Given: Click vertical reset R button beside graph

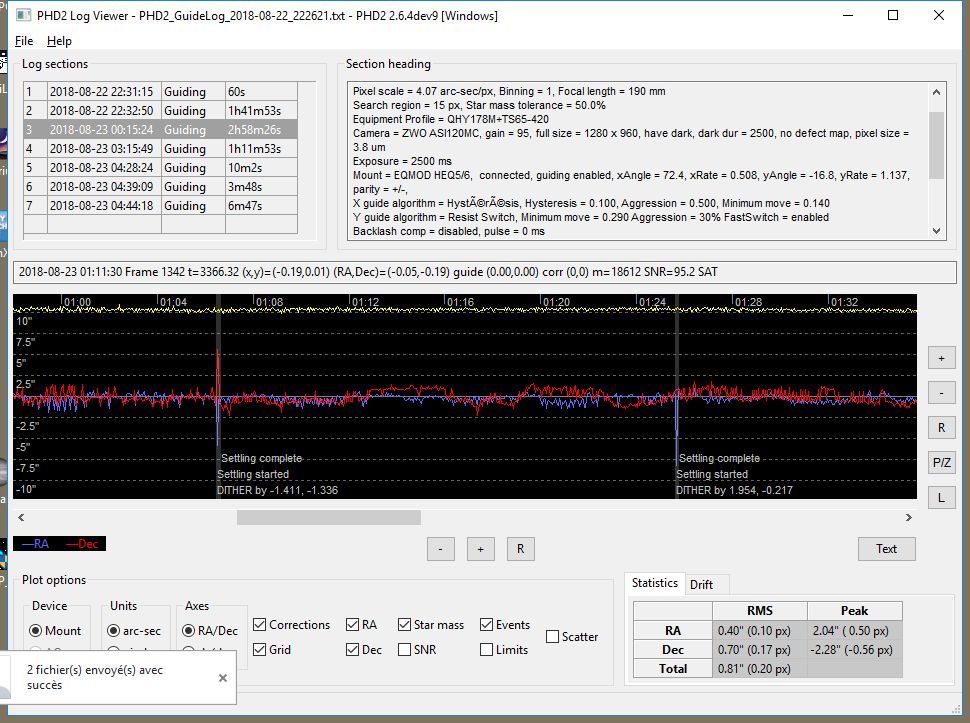Looking at the screenshot, I should pyautogui.click(x=942, y=427).
